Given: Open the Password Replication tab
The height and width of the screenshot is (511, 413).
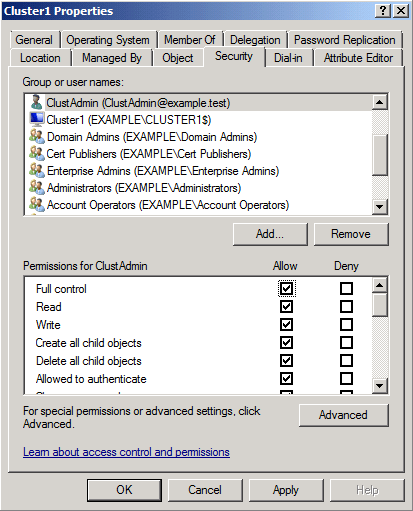Looking at the screenshot, I should coord(345,40).
